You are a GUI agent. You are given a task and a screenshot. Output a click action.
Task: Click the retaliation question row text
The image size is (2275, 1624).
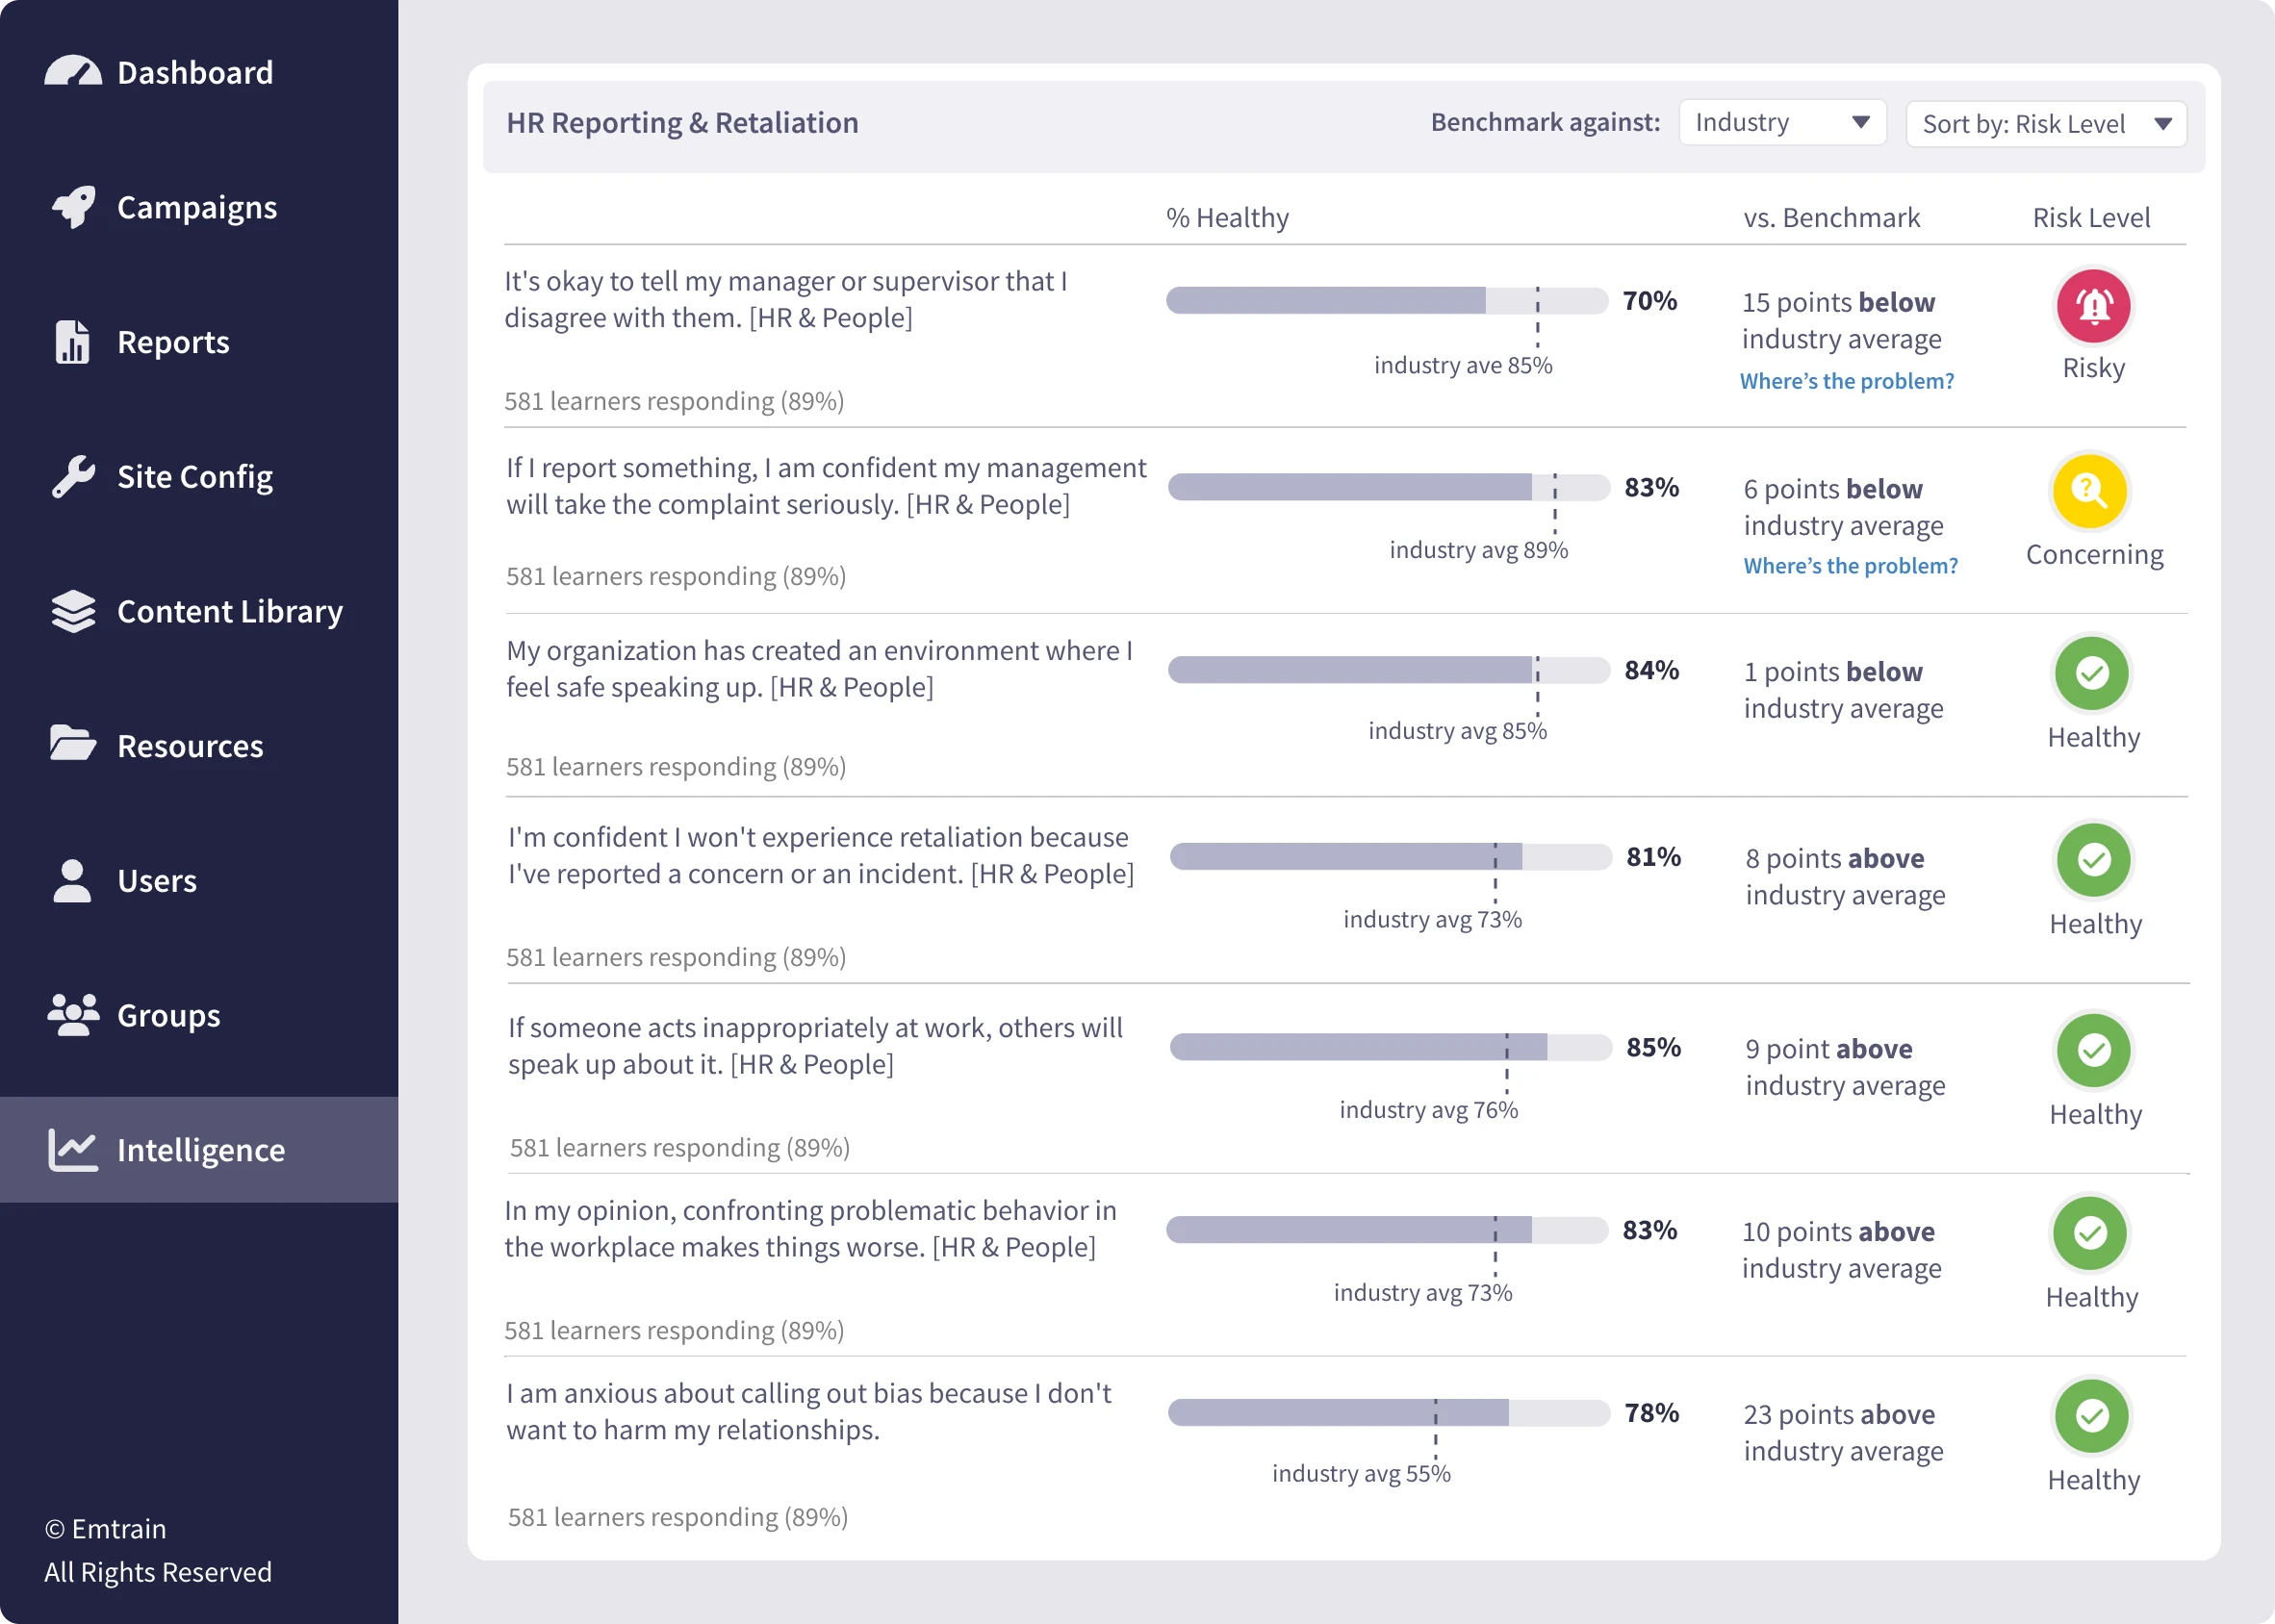[x=820, y=855]
